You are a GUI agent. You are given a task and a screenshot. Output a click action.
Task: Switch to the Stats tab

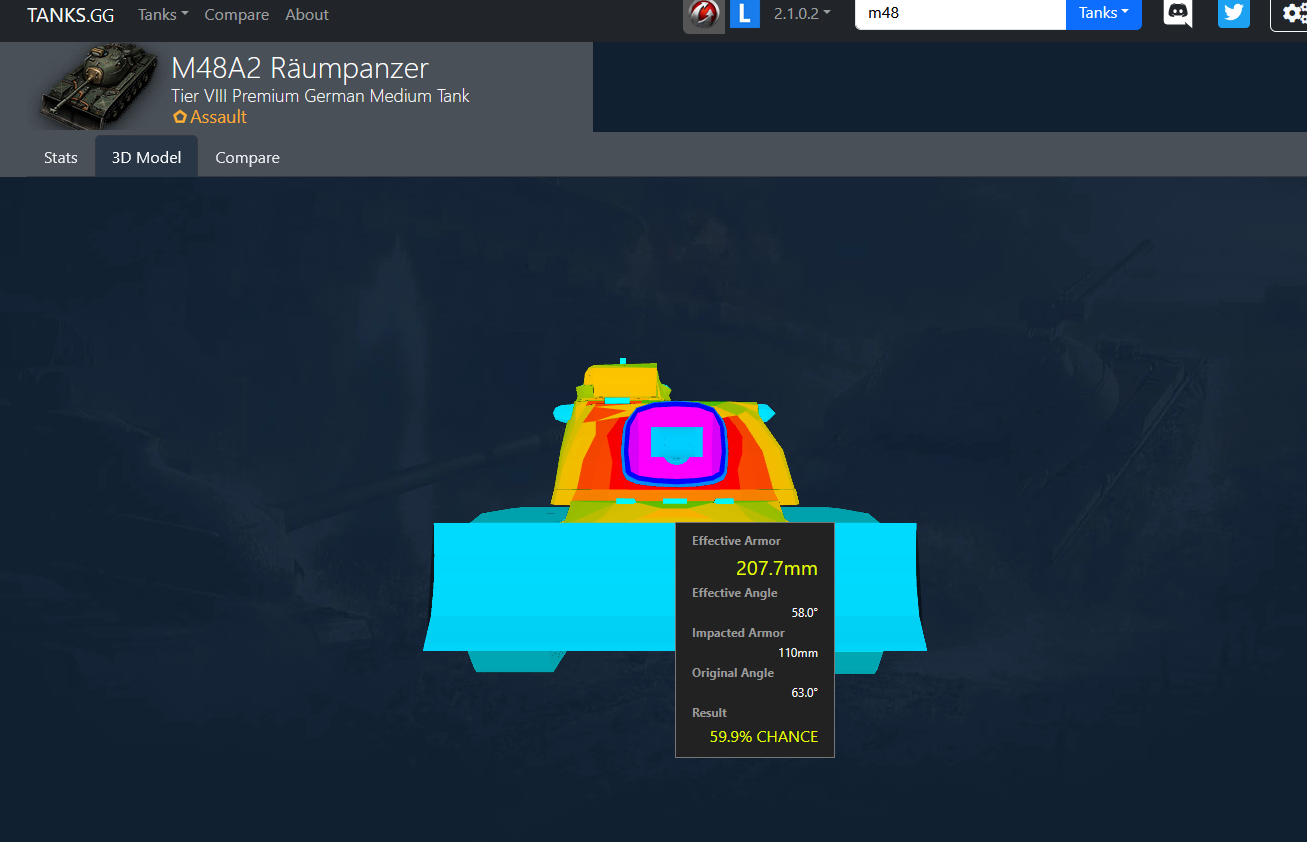click(61, 157)
